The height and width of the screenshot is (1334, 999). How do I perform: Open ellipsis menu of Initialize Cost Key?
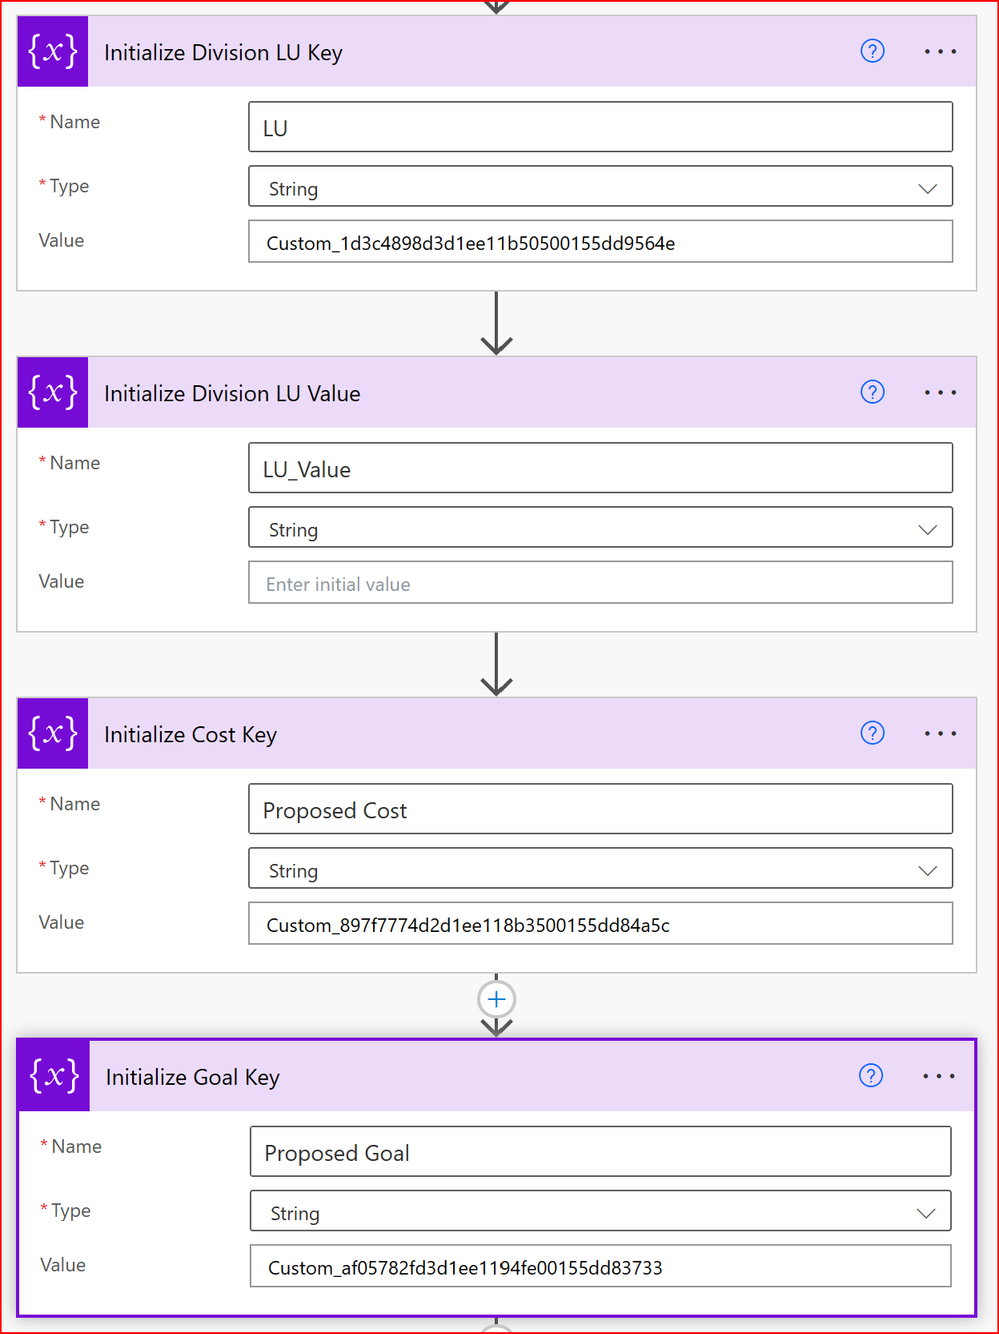click(940, 734)
